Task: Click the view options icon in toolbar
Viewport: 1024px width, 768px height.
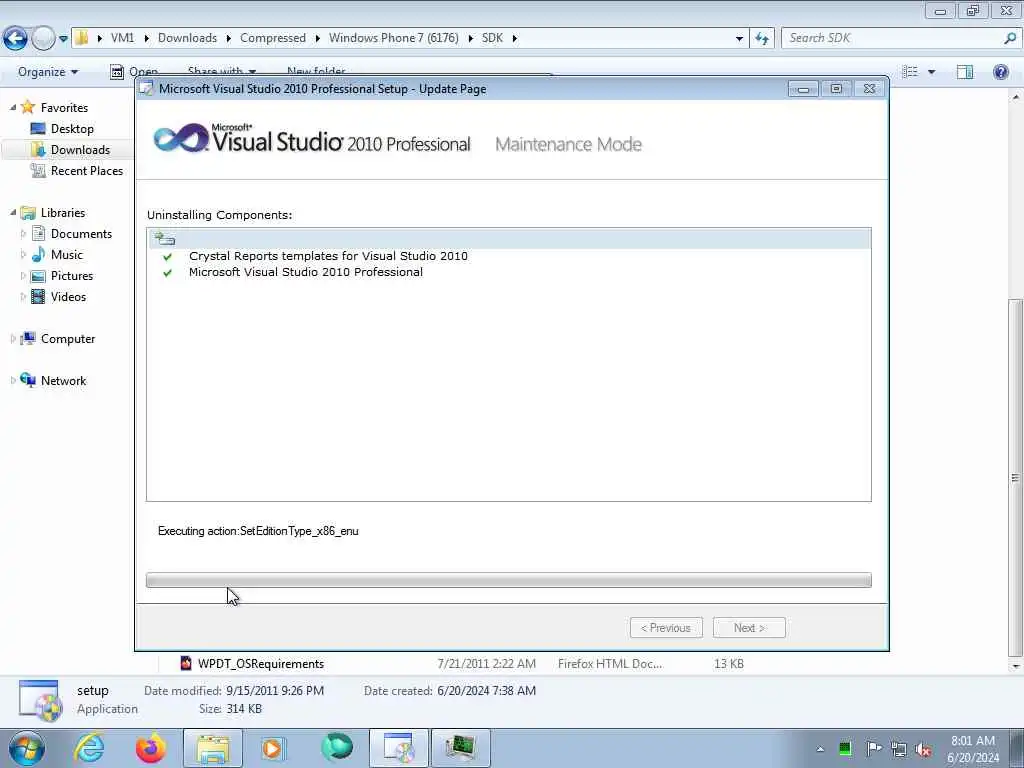Action: pyautogui.click(x=910, y=72)
